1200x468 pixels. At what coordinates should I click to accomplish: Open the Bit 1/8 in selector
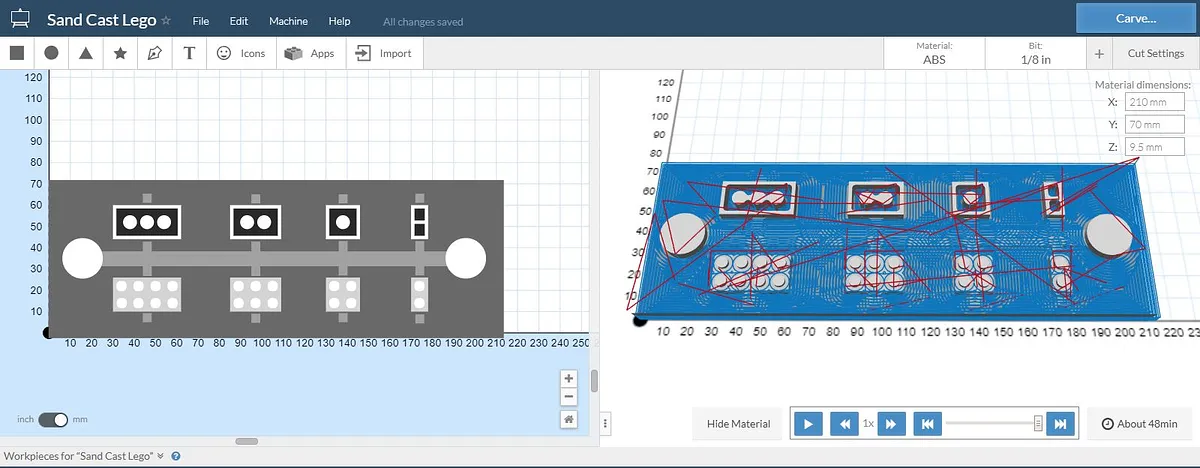point(1035,53)
